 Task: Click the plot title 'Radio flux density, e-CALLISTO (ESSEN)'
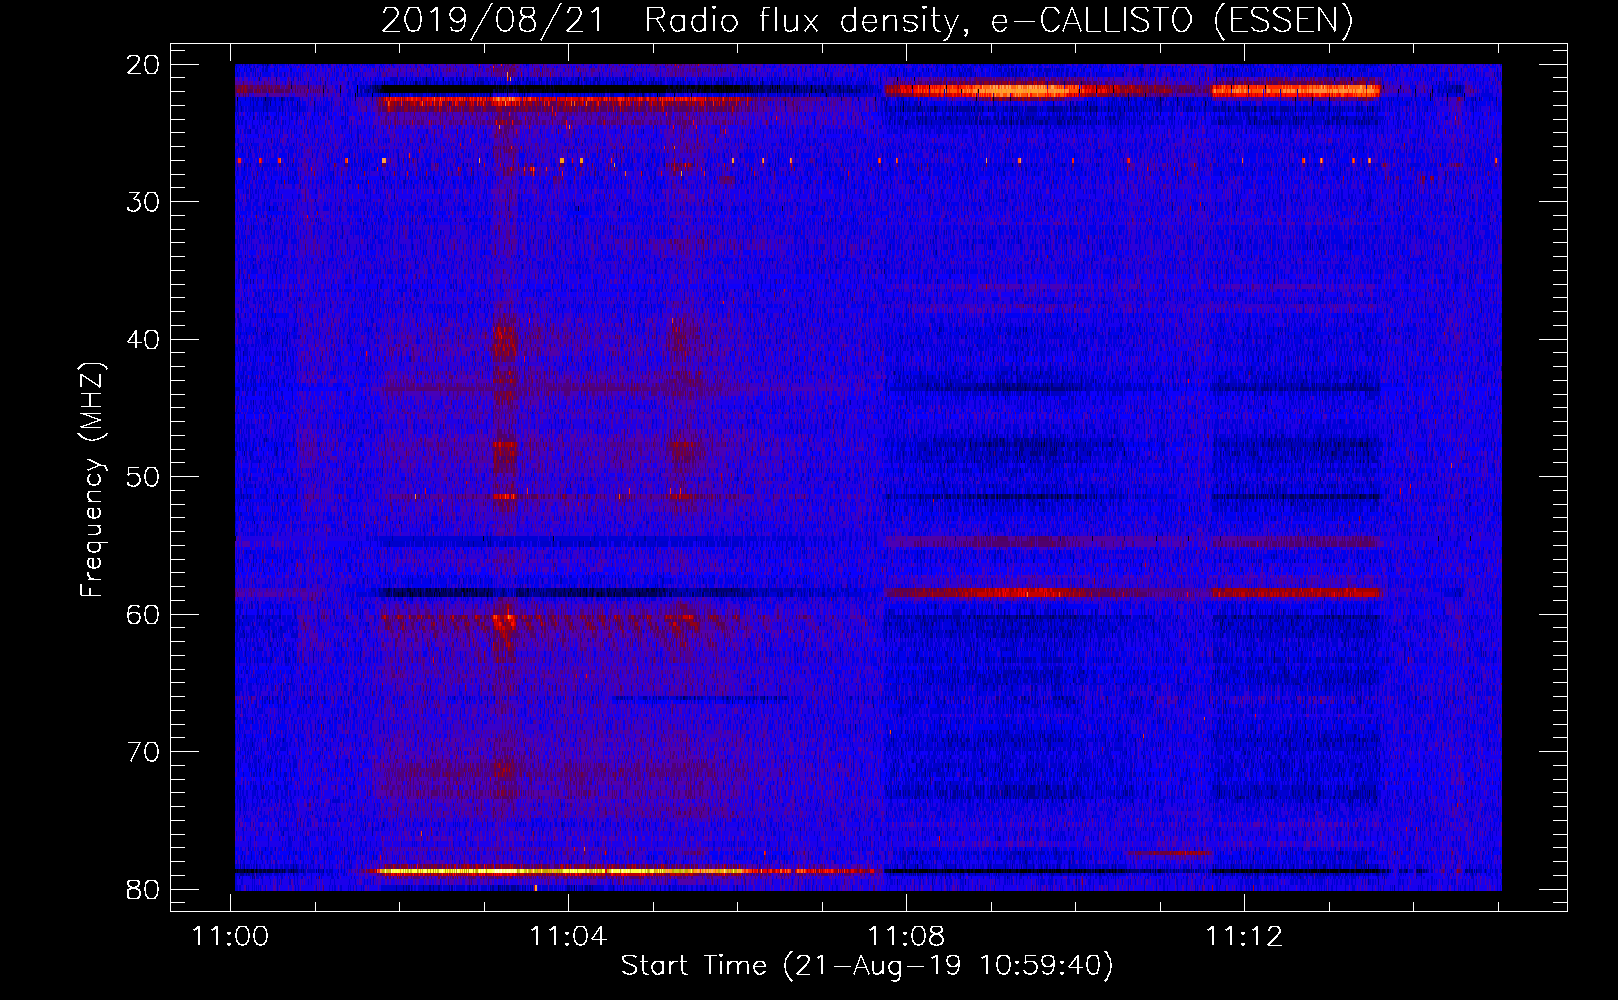pyautogui.click(x=998, y=21)
